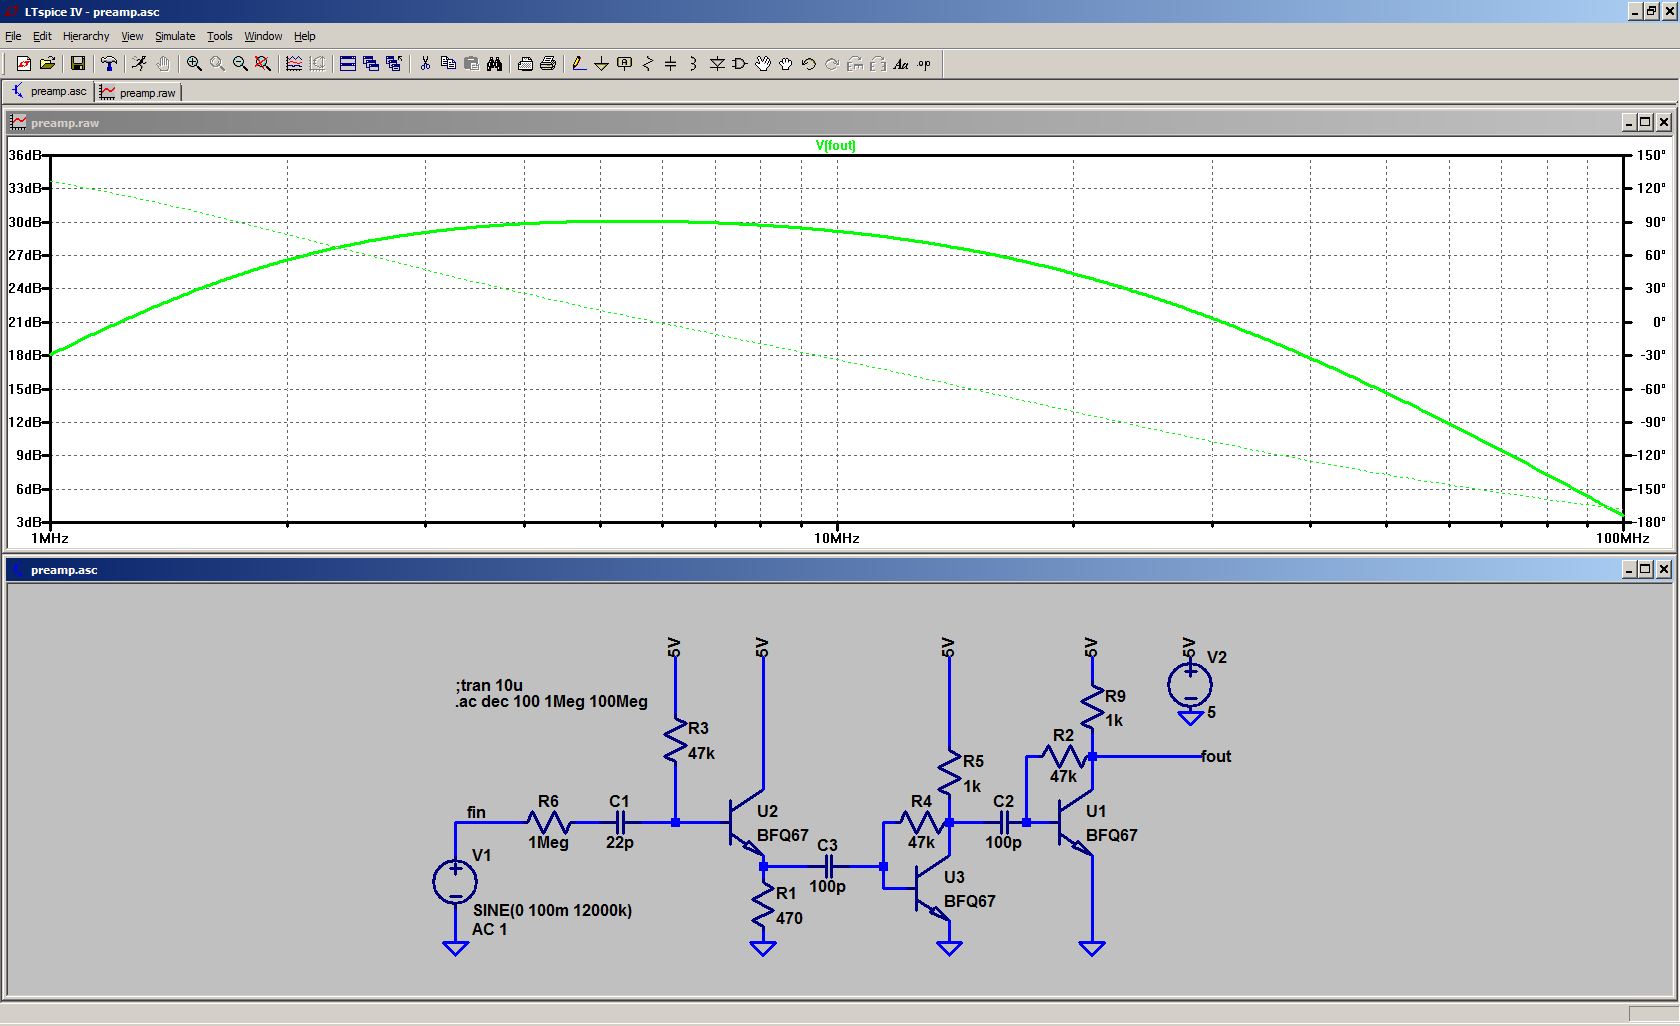Open the Edit menu
Viewport: 1680px width, 1026px height.
[x=42, y=36]
